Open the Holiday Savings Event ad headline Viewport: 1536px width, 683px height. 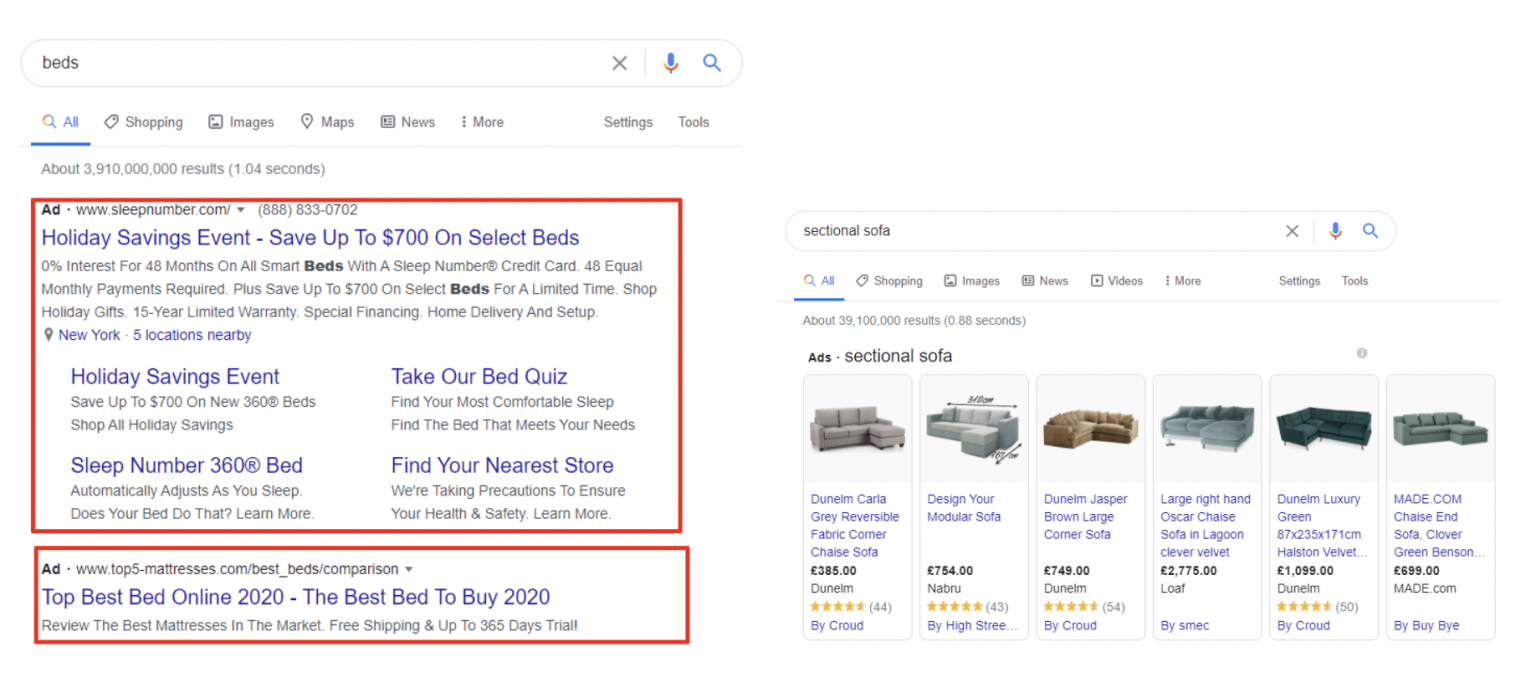pos(310,238)
